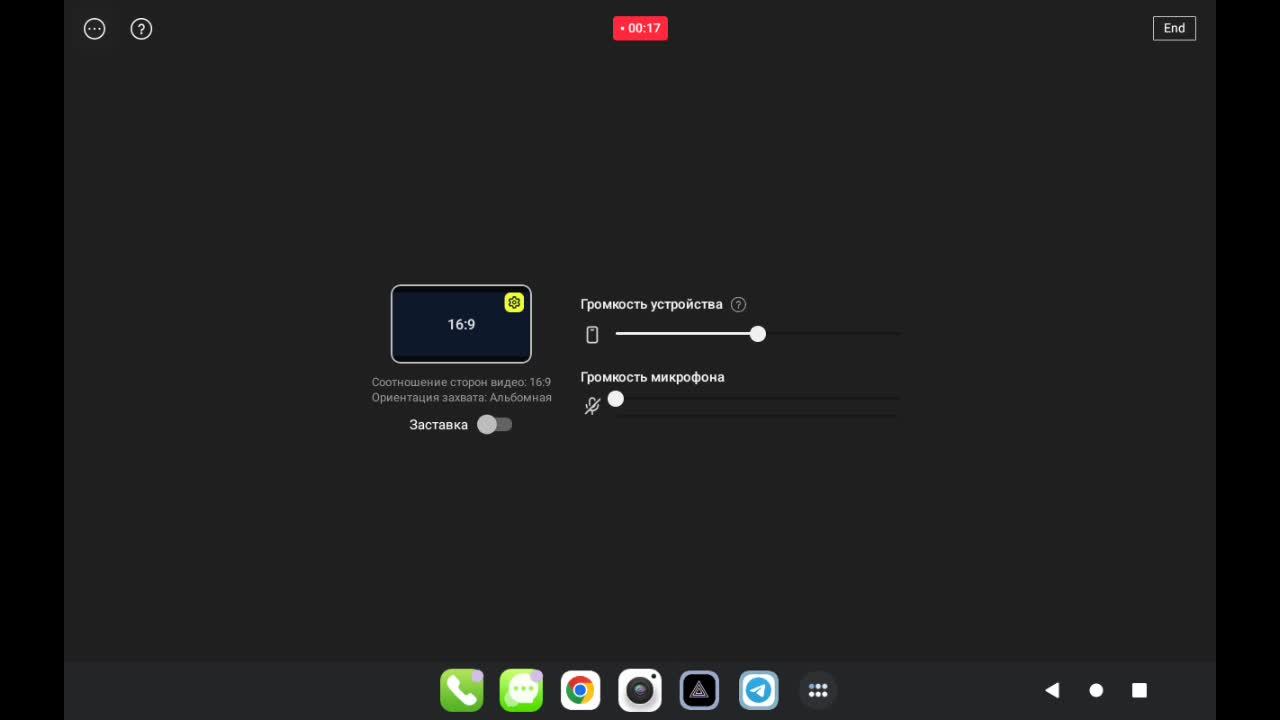Launch Telegram from the dock
The image size is (1280, 720).
click(759, 690)
